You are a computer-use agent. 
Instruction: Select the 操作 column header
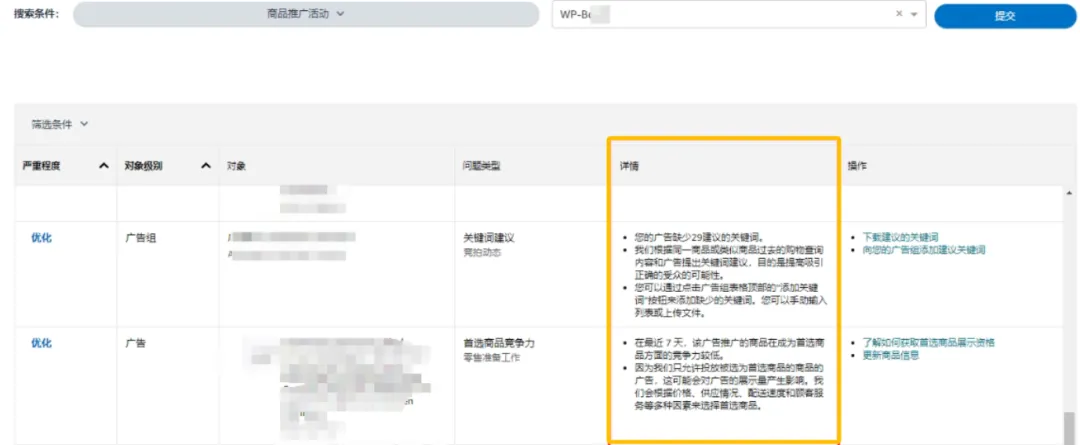pyautogui.click(x=858, y=166)
